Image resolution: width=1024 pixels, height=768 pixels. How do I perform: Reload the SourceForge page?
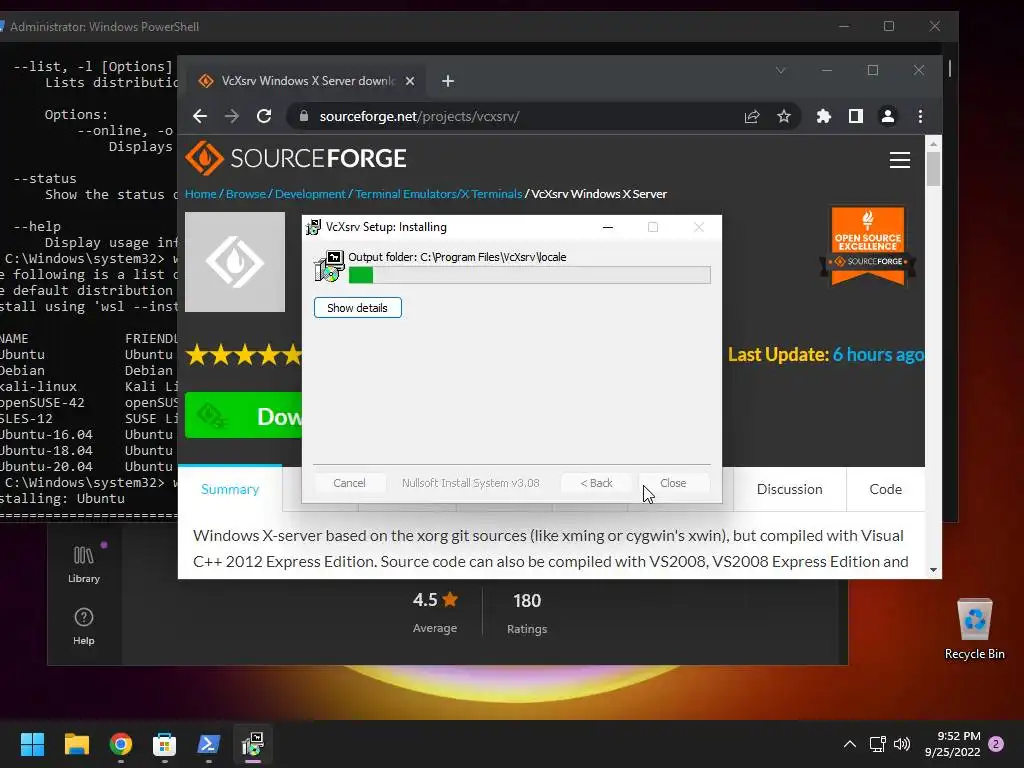point(264,116)
